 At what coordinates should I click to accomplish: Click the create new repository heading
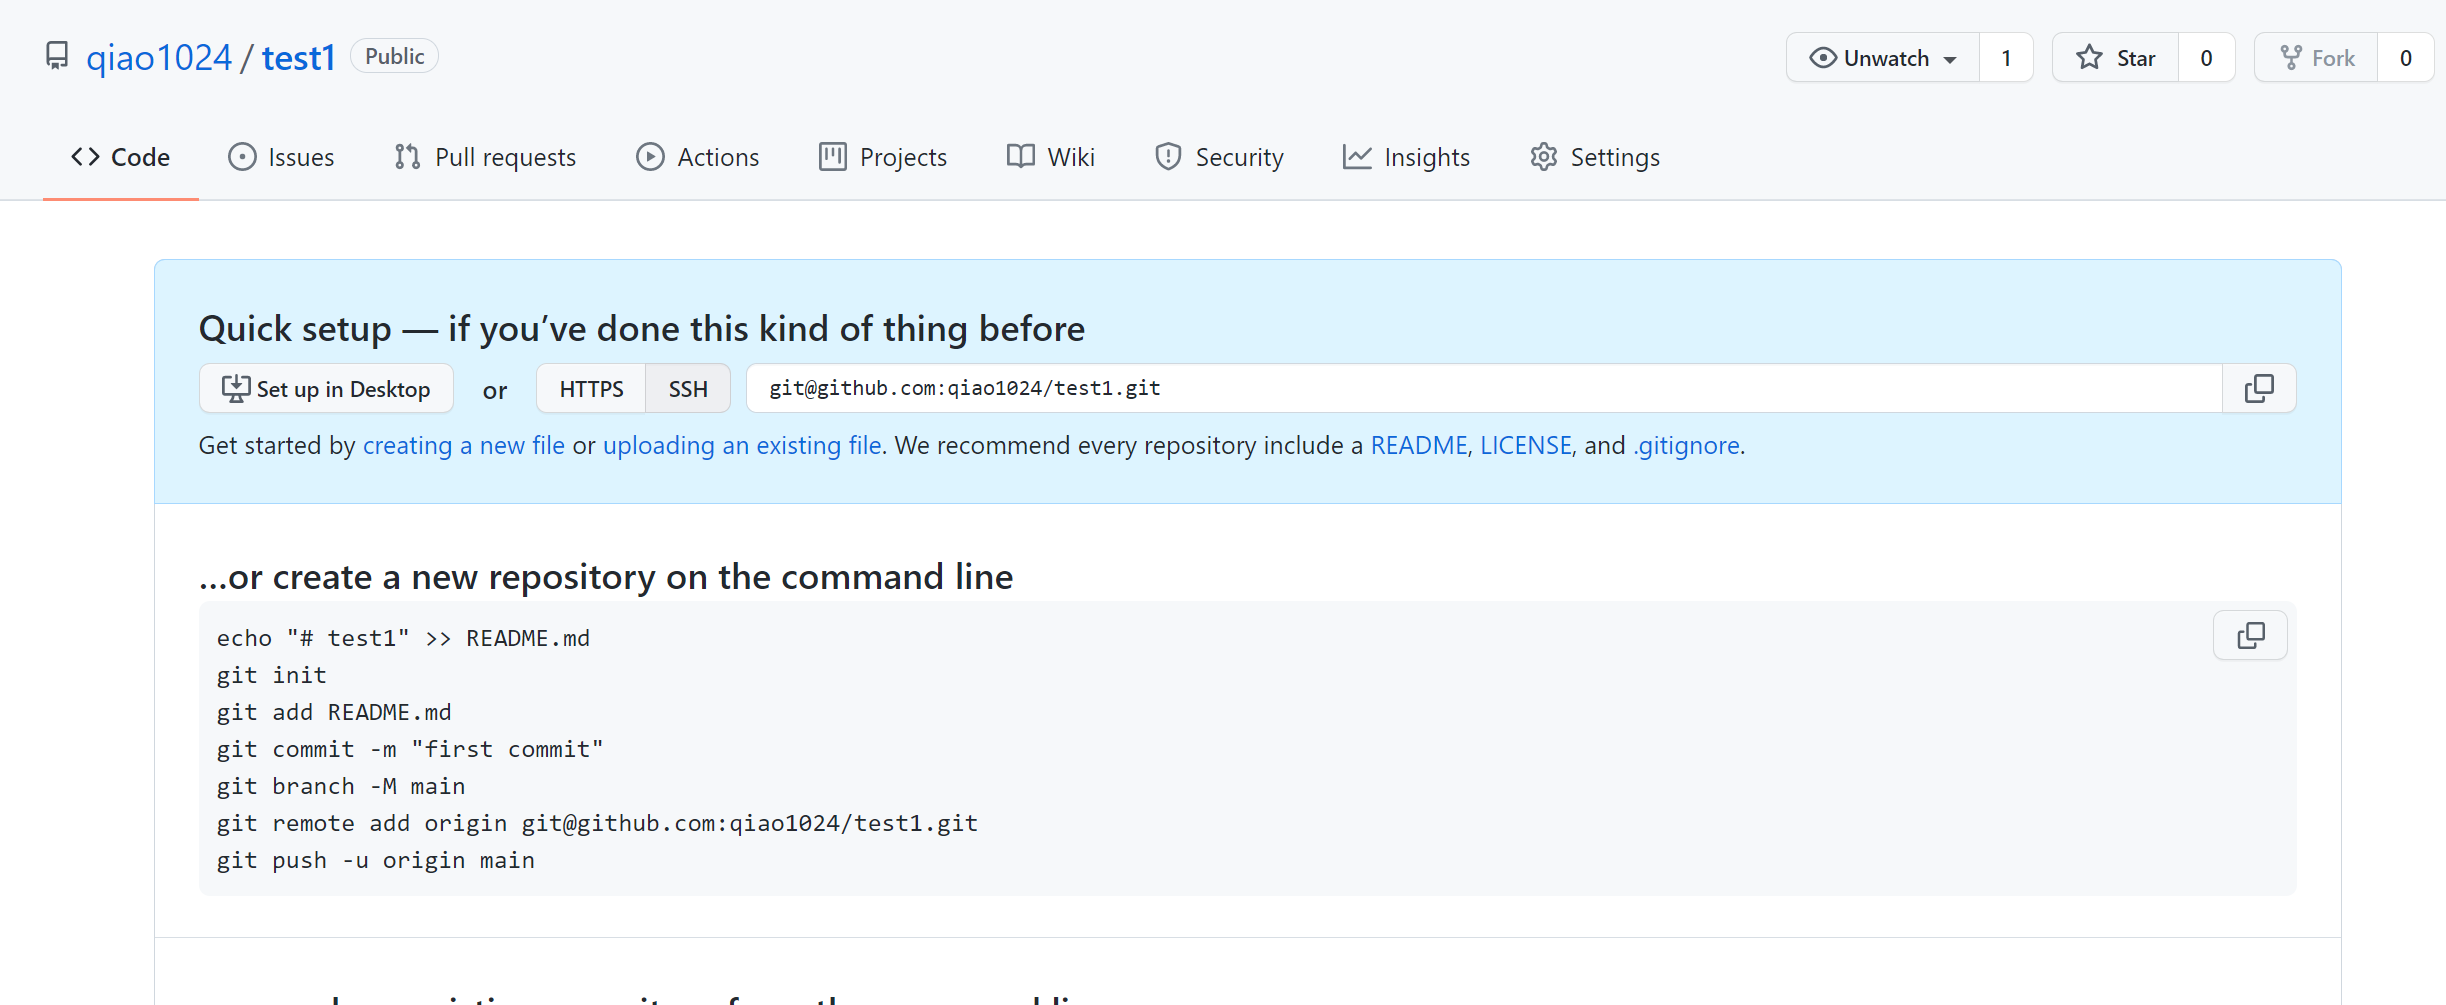[606, 577]
